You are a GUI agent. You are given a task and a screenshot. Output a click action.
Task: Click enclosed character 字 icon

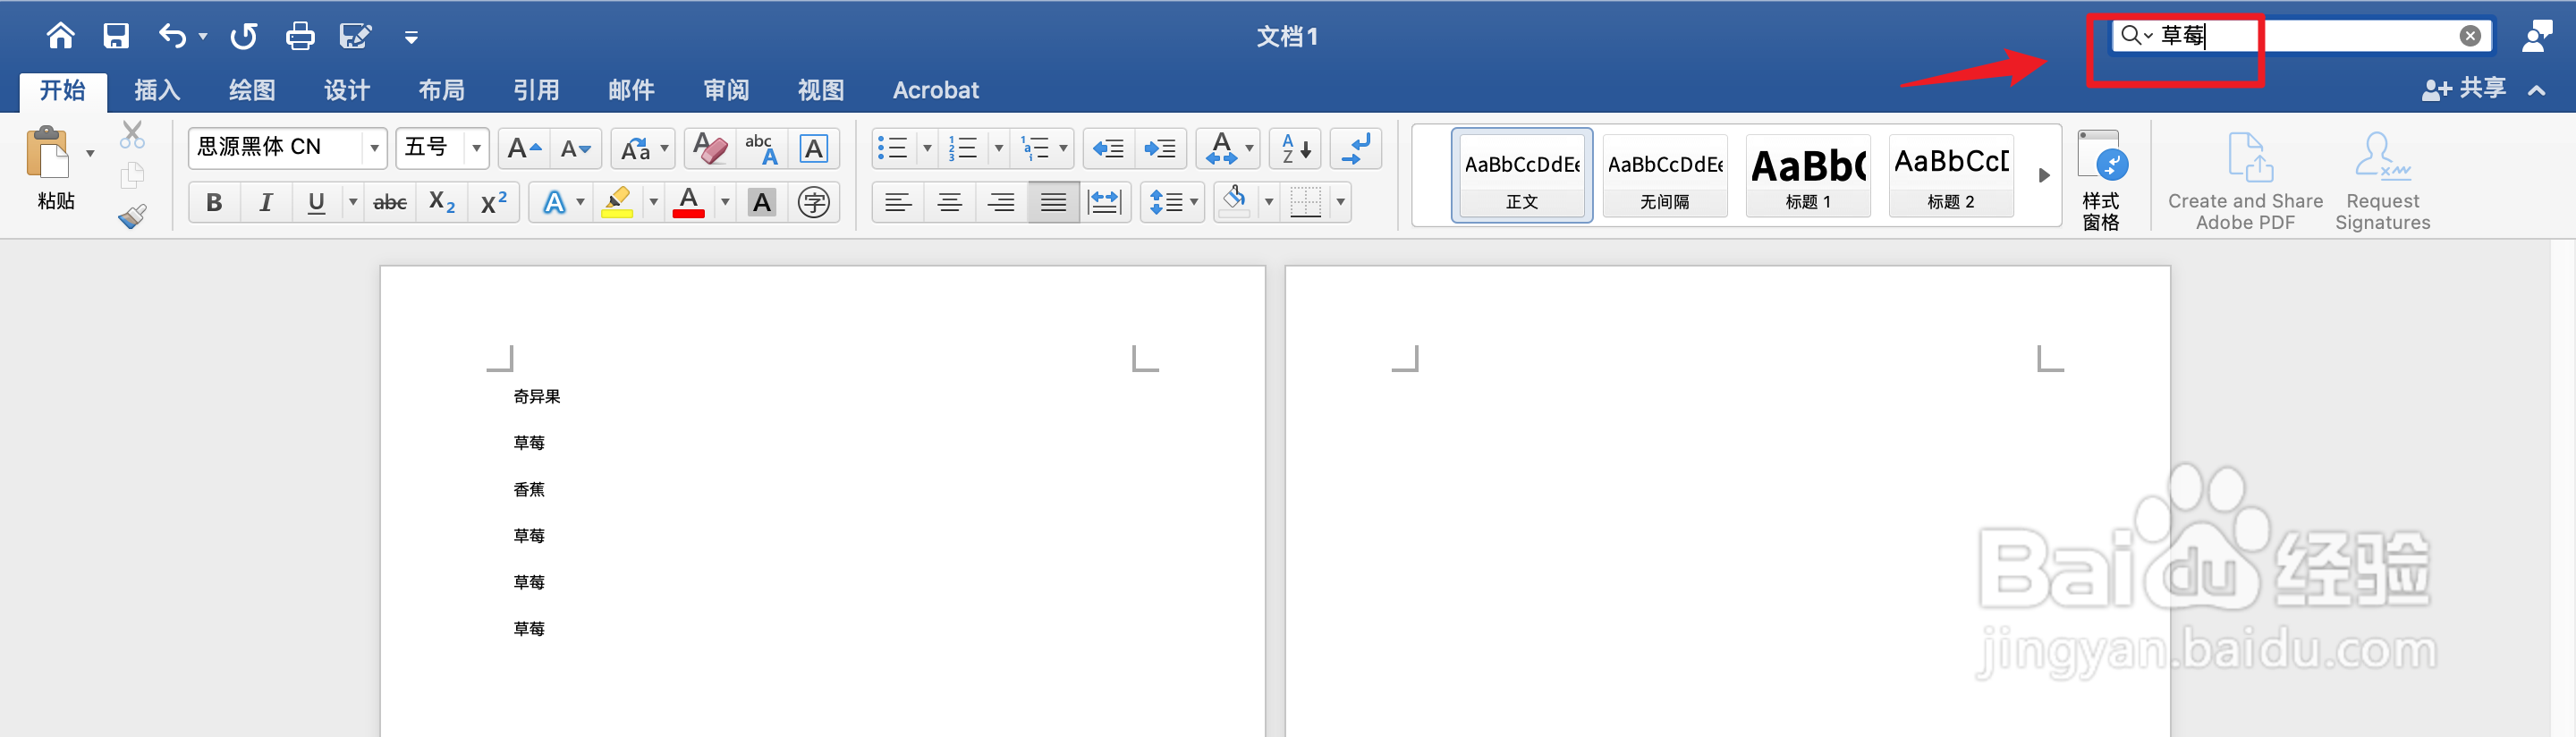[x=814, y=203]
